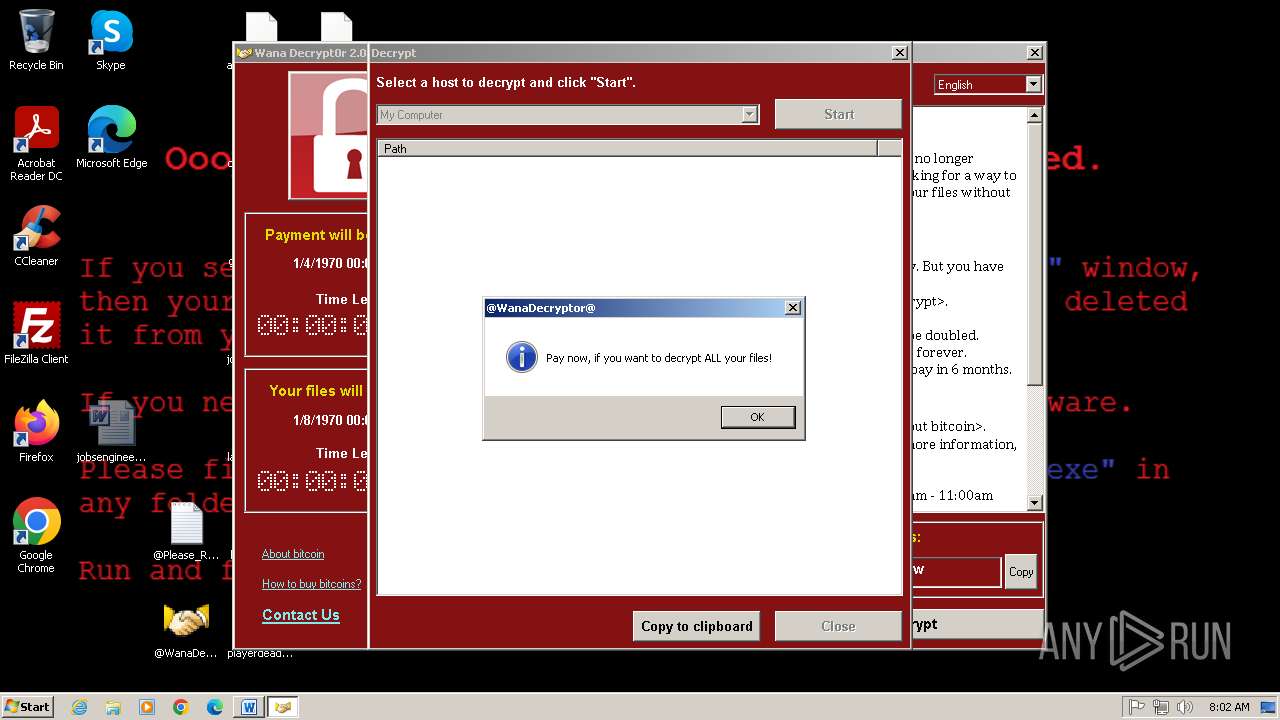
Task: Click OK in the @WanaDecryptor@ message box
Action: tap(757, 417)
